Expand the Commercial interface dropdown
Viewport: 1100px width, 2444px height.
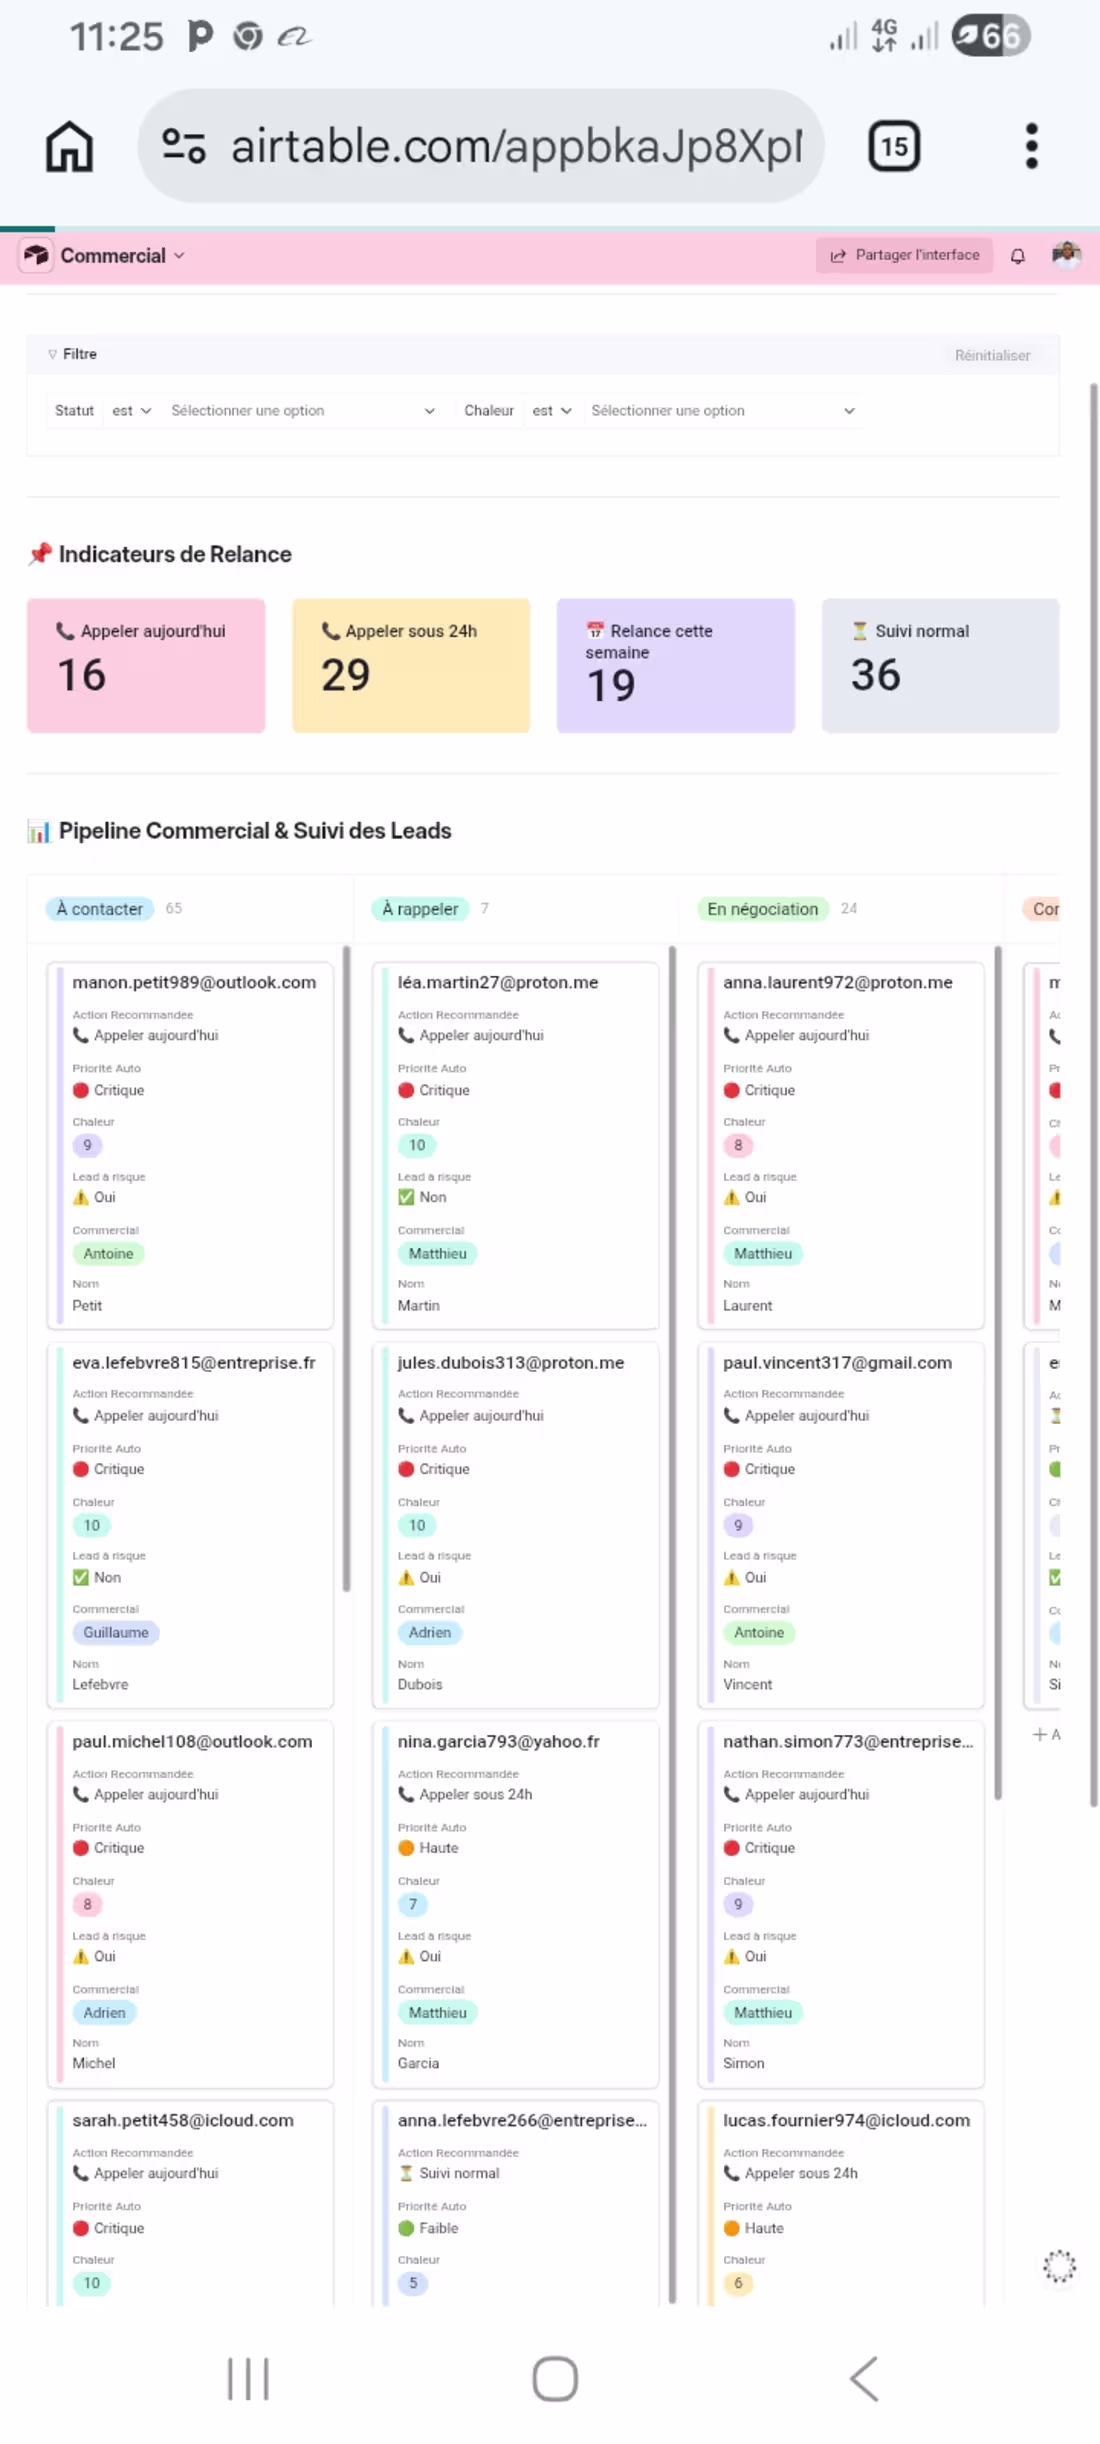tap(179, 256)
